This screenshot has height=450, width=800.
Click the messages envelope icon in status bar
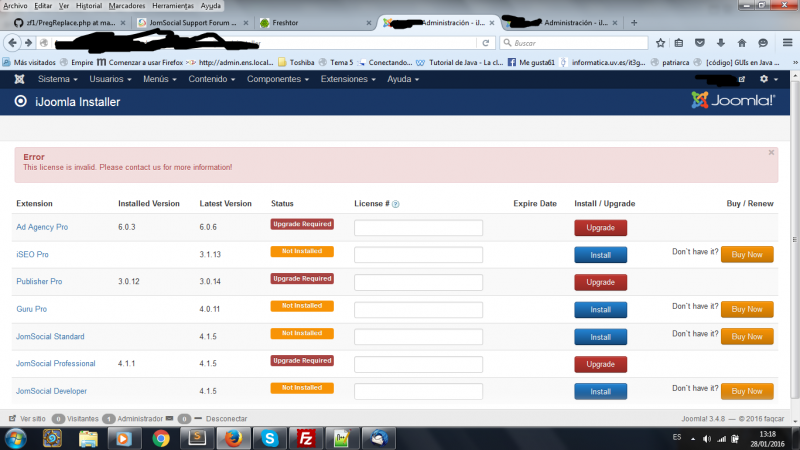[169, 418]
